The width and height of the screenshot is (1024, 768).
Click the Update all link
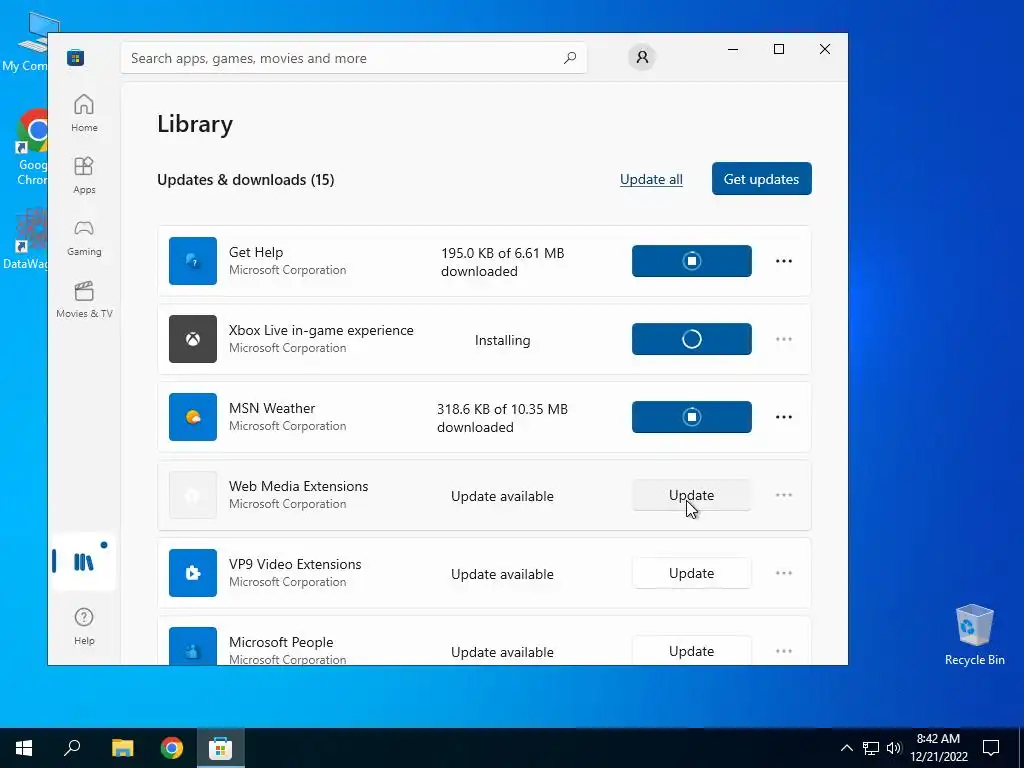651,179
